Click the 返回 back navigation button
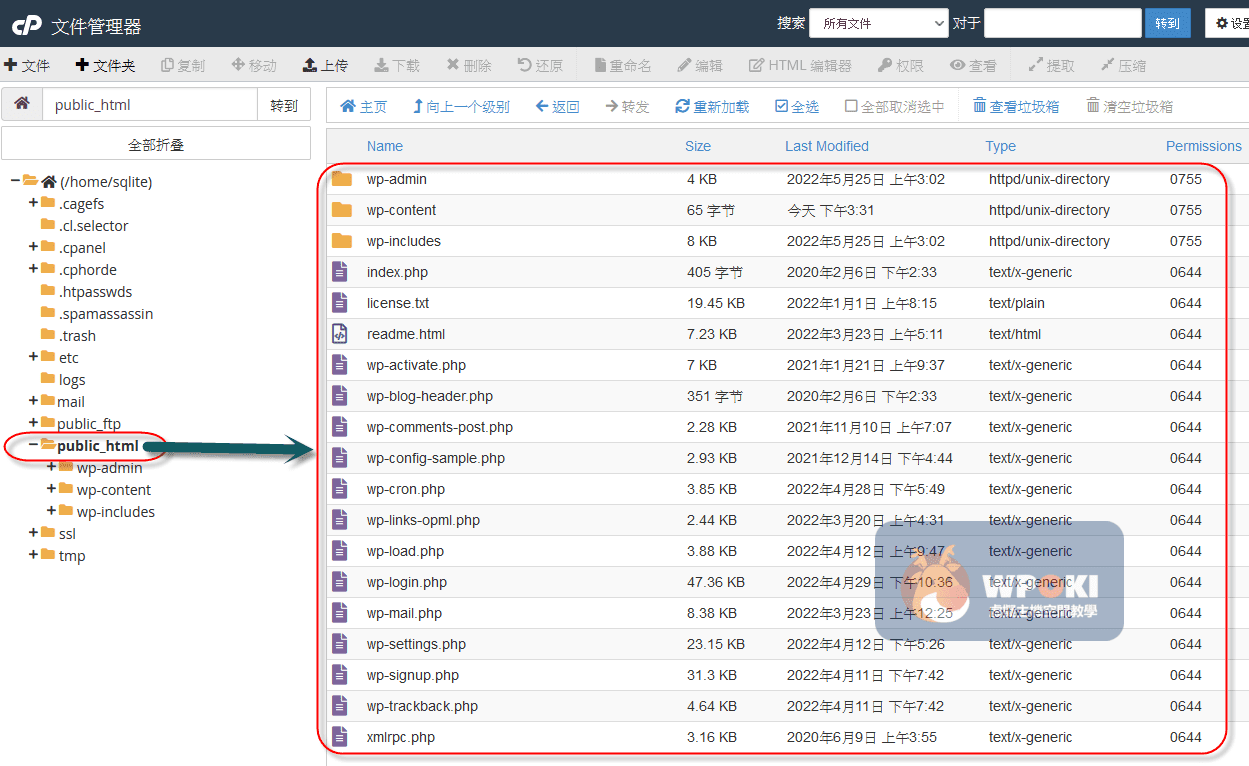The image size is (1249, 766). click(557, 106)
